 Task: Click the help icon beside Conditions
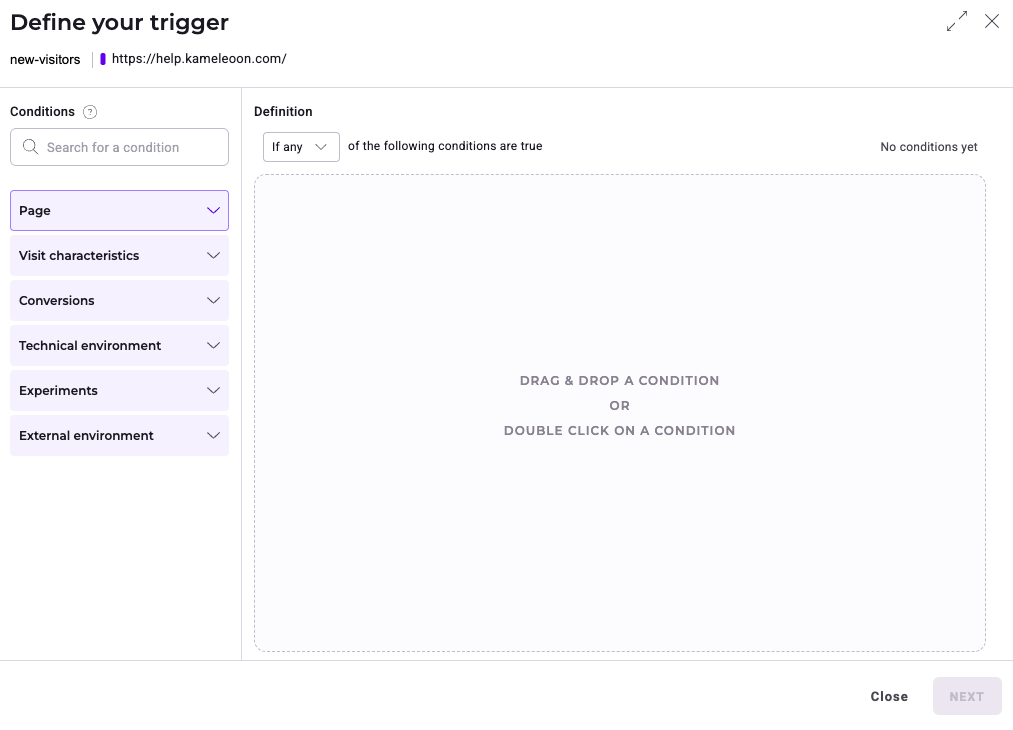[90, 112]
